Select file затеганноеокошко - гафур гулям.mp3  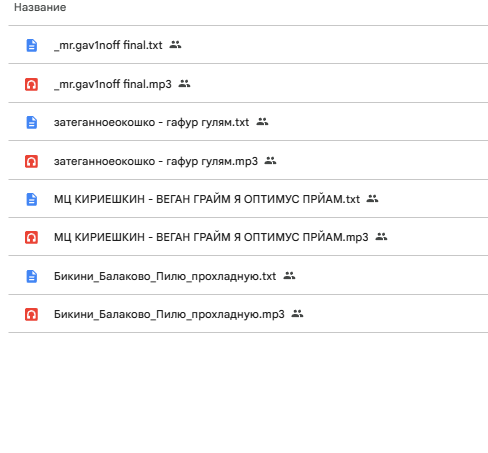tap(156, 161)
